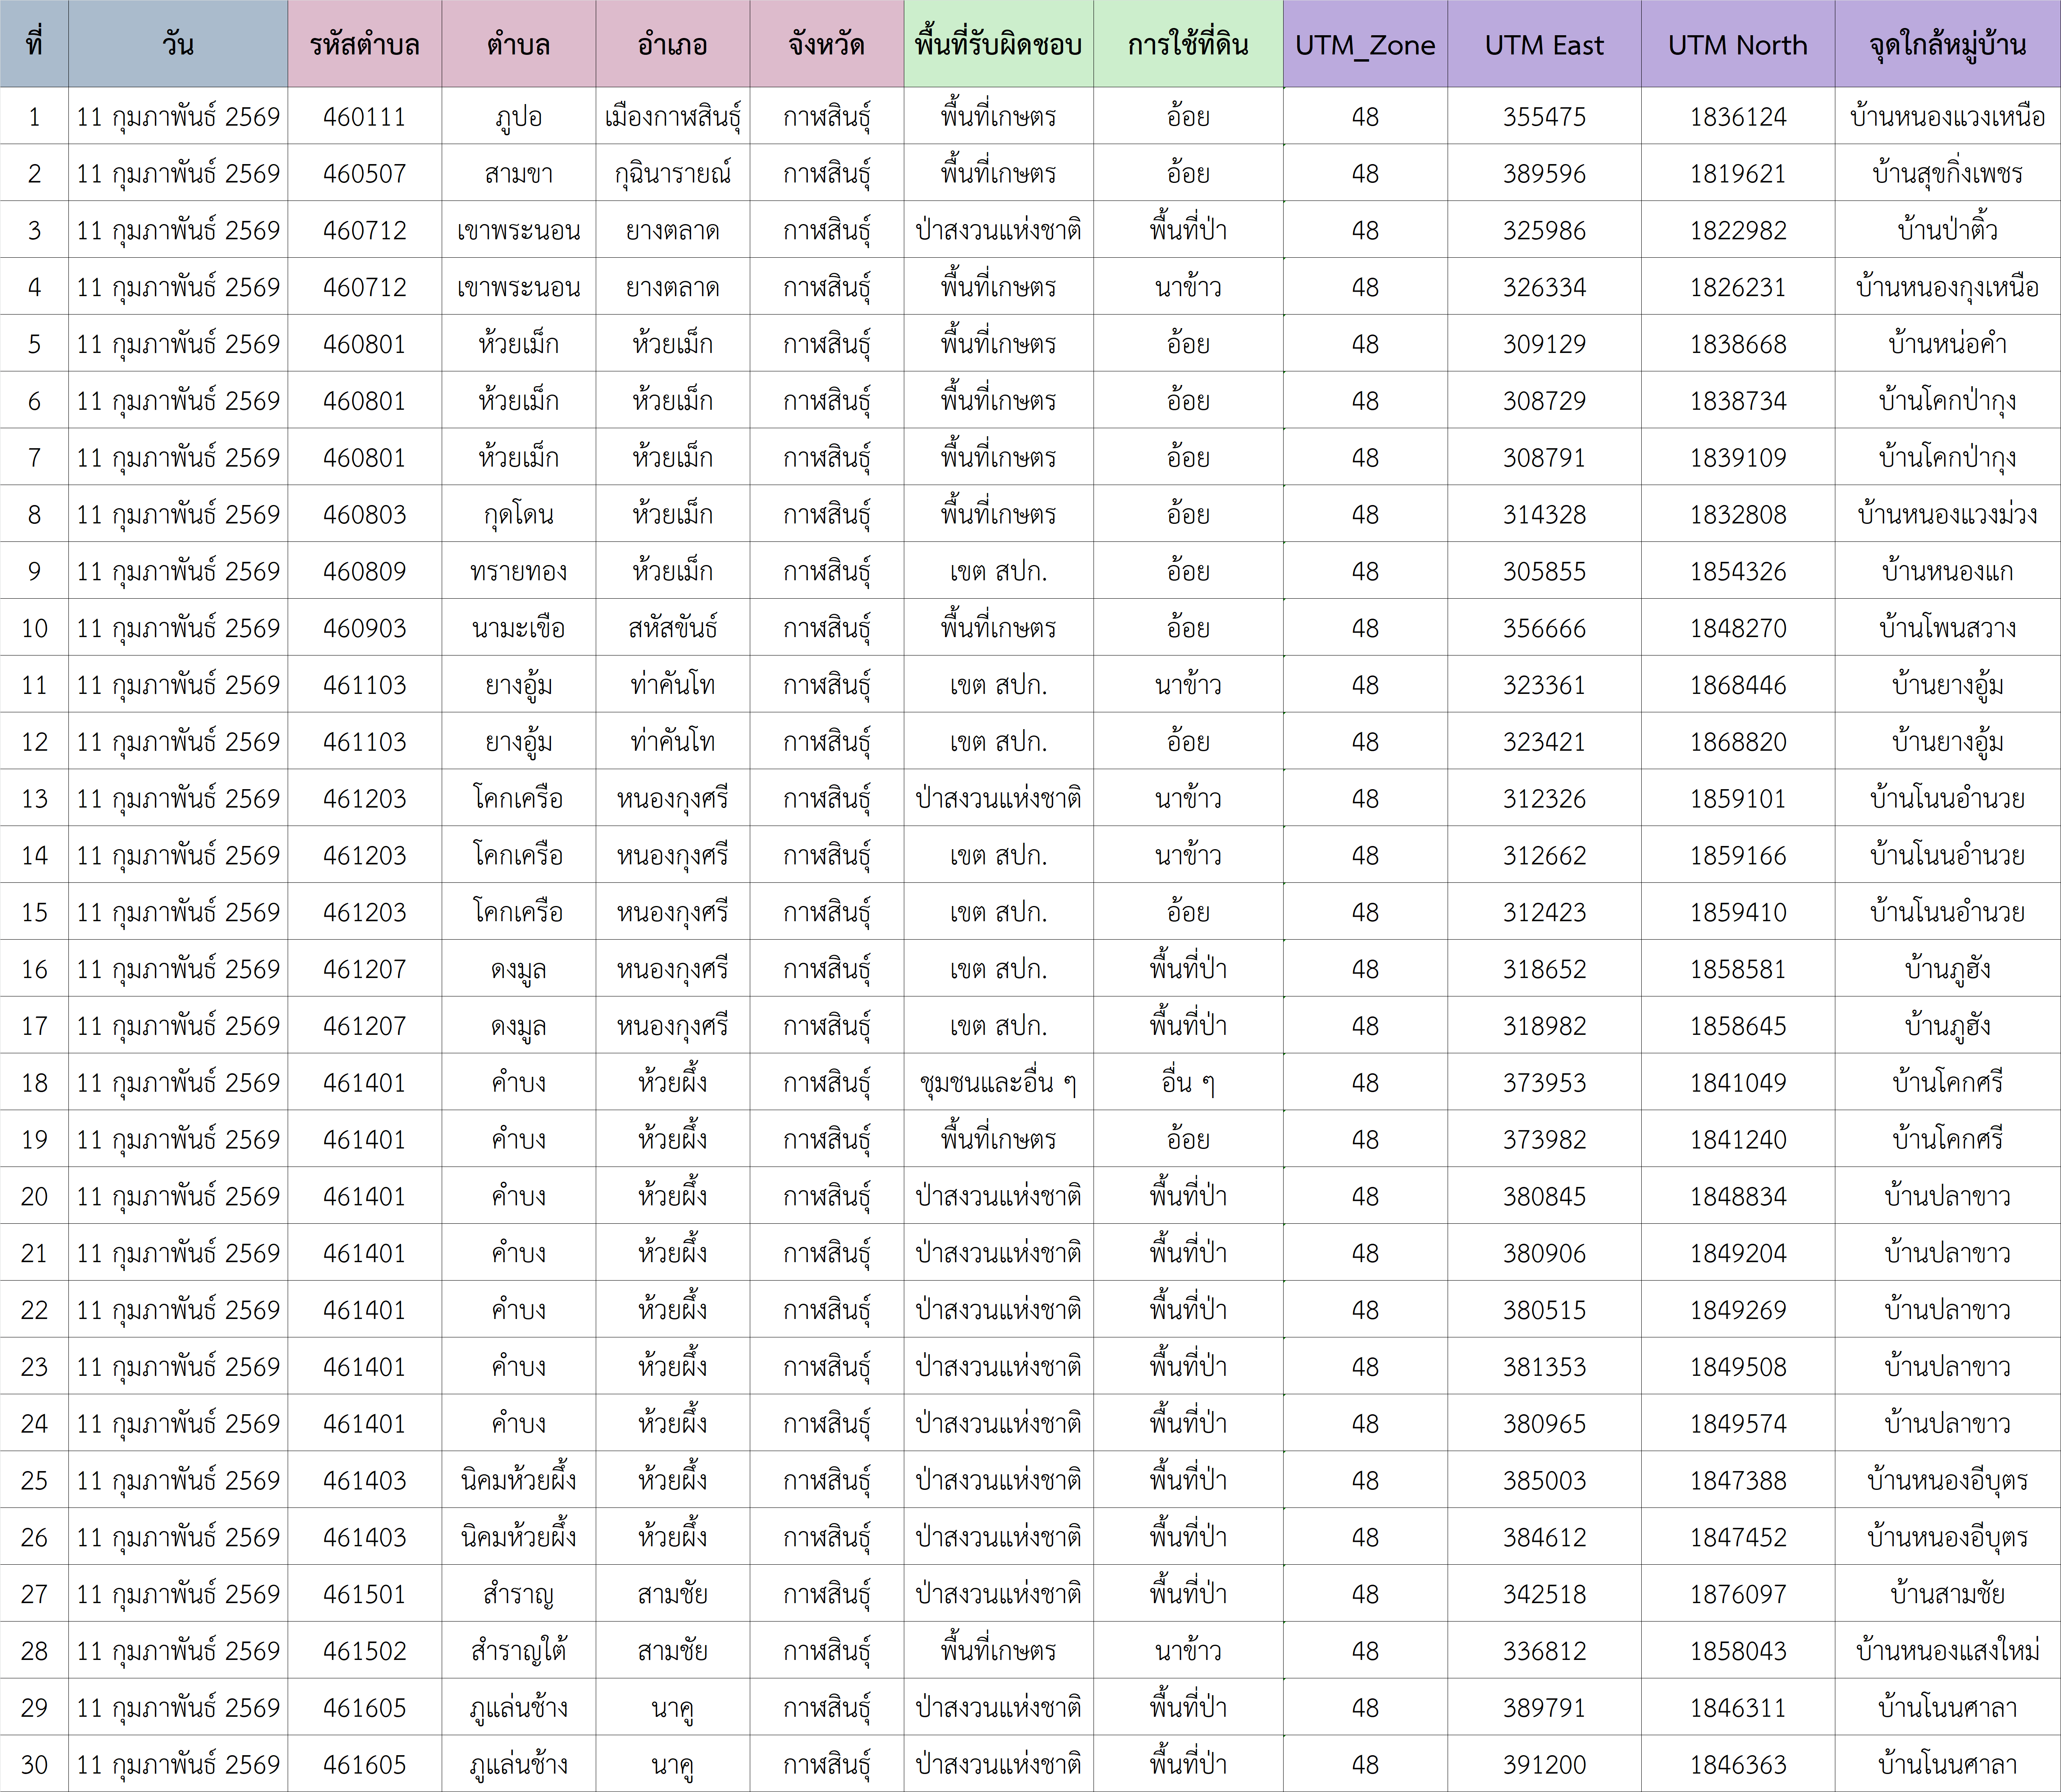This screenshot has width=2061, height=1792.
Task: Select cell with village บ้านหนองแวงเหนือ
Action: [x=1947, y=117]
